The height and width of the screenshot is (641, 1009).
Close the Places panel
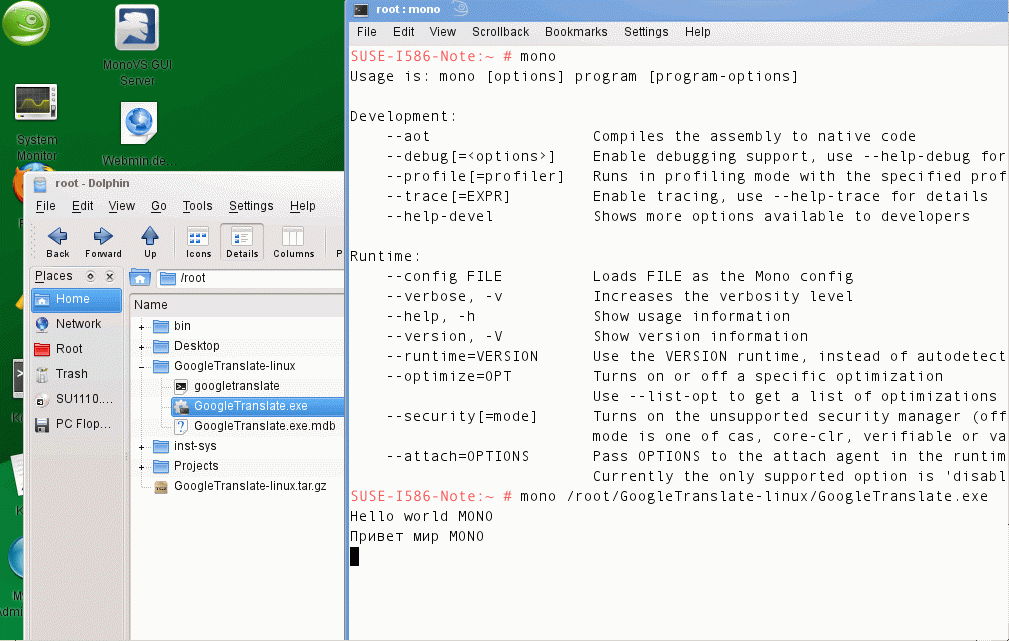pos(110,276)
